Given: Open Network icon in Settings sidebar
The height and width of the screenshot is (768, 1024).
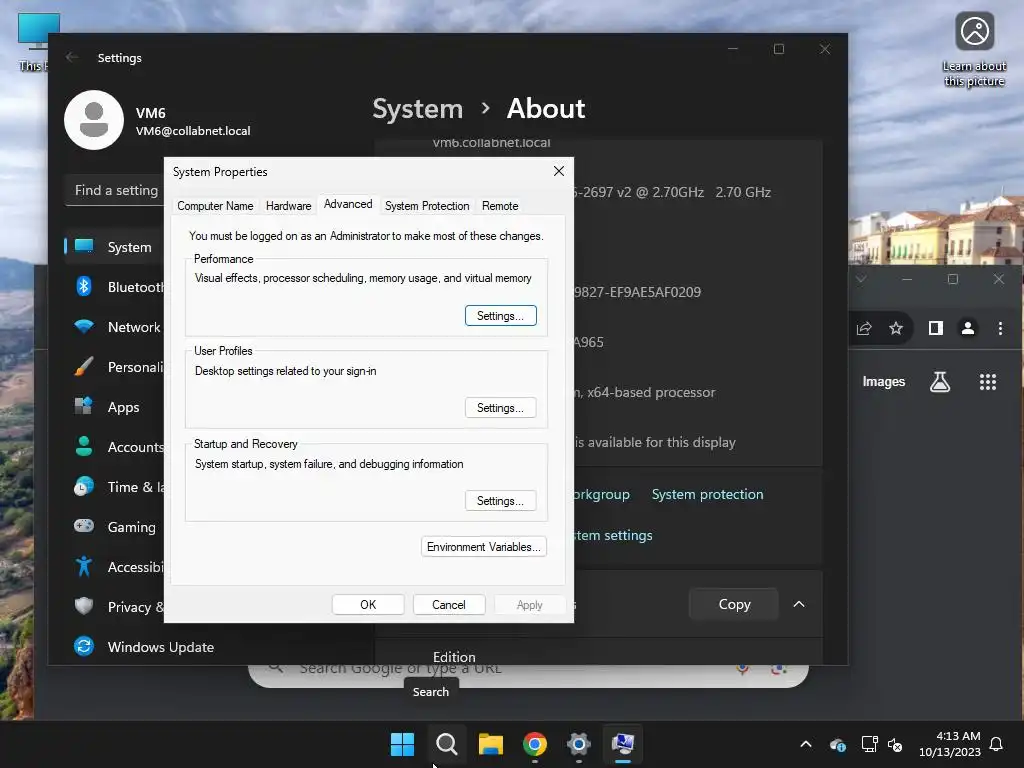Looking at the screenshot, I should [x=84, y=326].
